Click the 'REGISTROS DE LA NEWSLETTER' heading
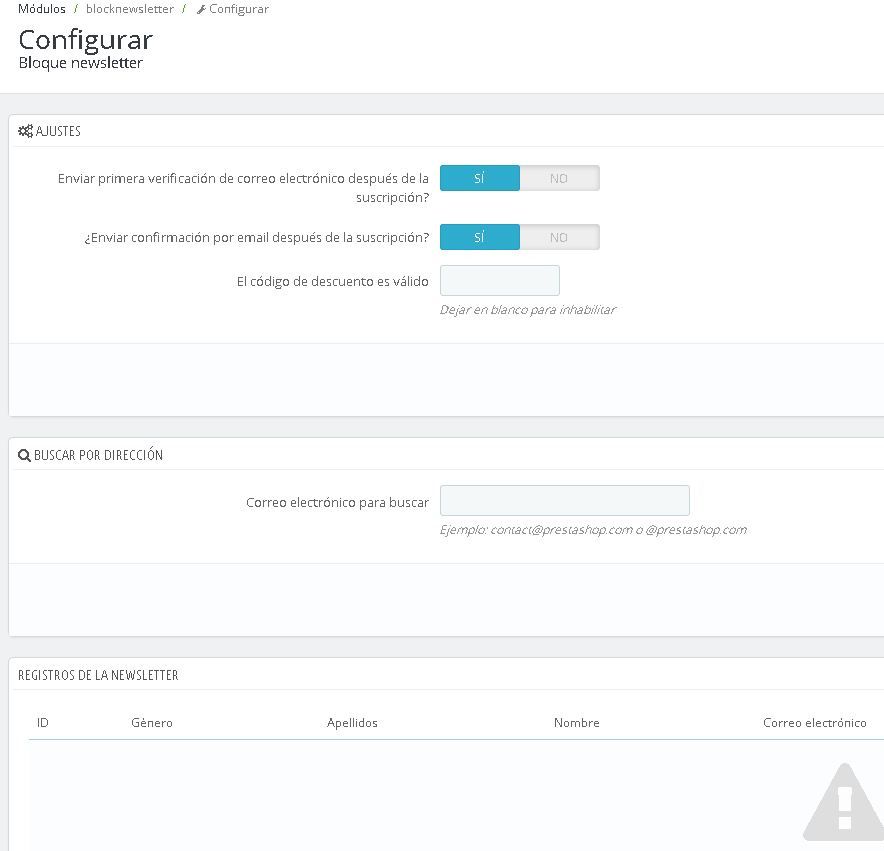Viewport: 884px width, 851px height. coord(98,675)
